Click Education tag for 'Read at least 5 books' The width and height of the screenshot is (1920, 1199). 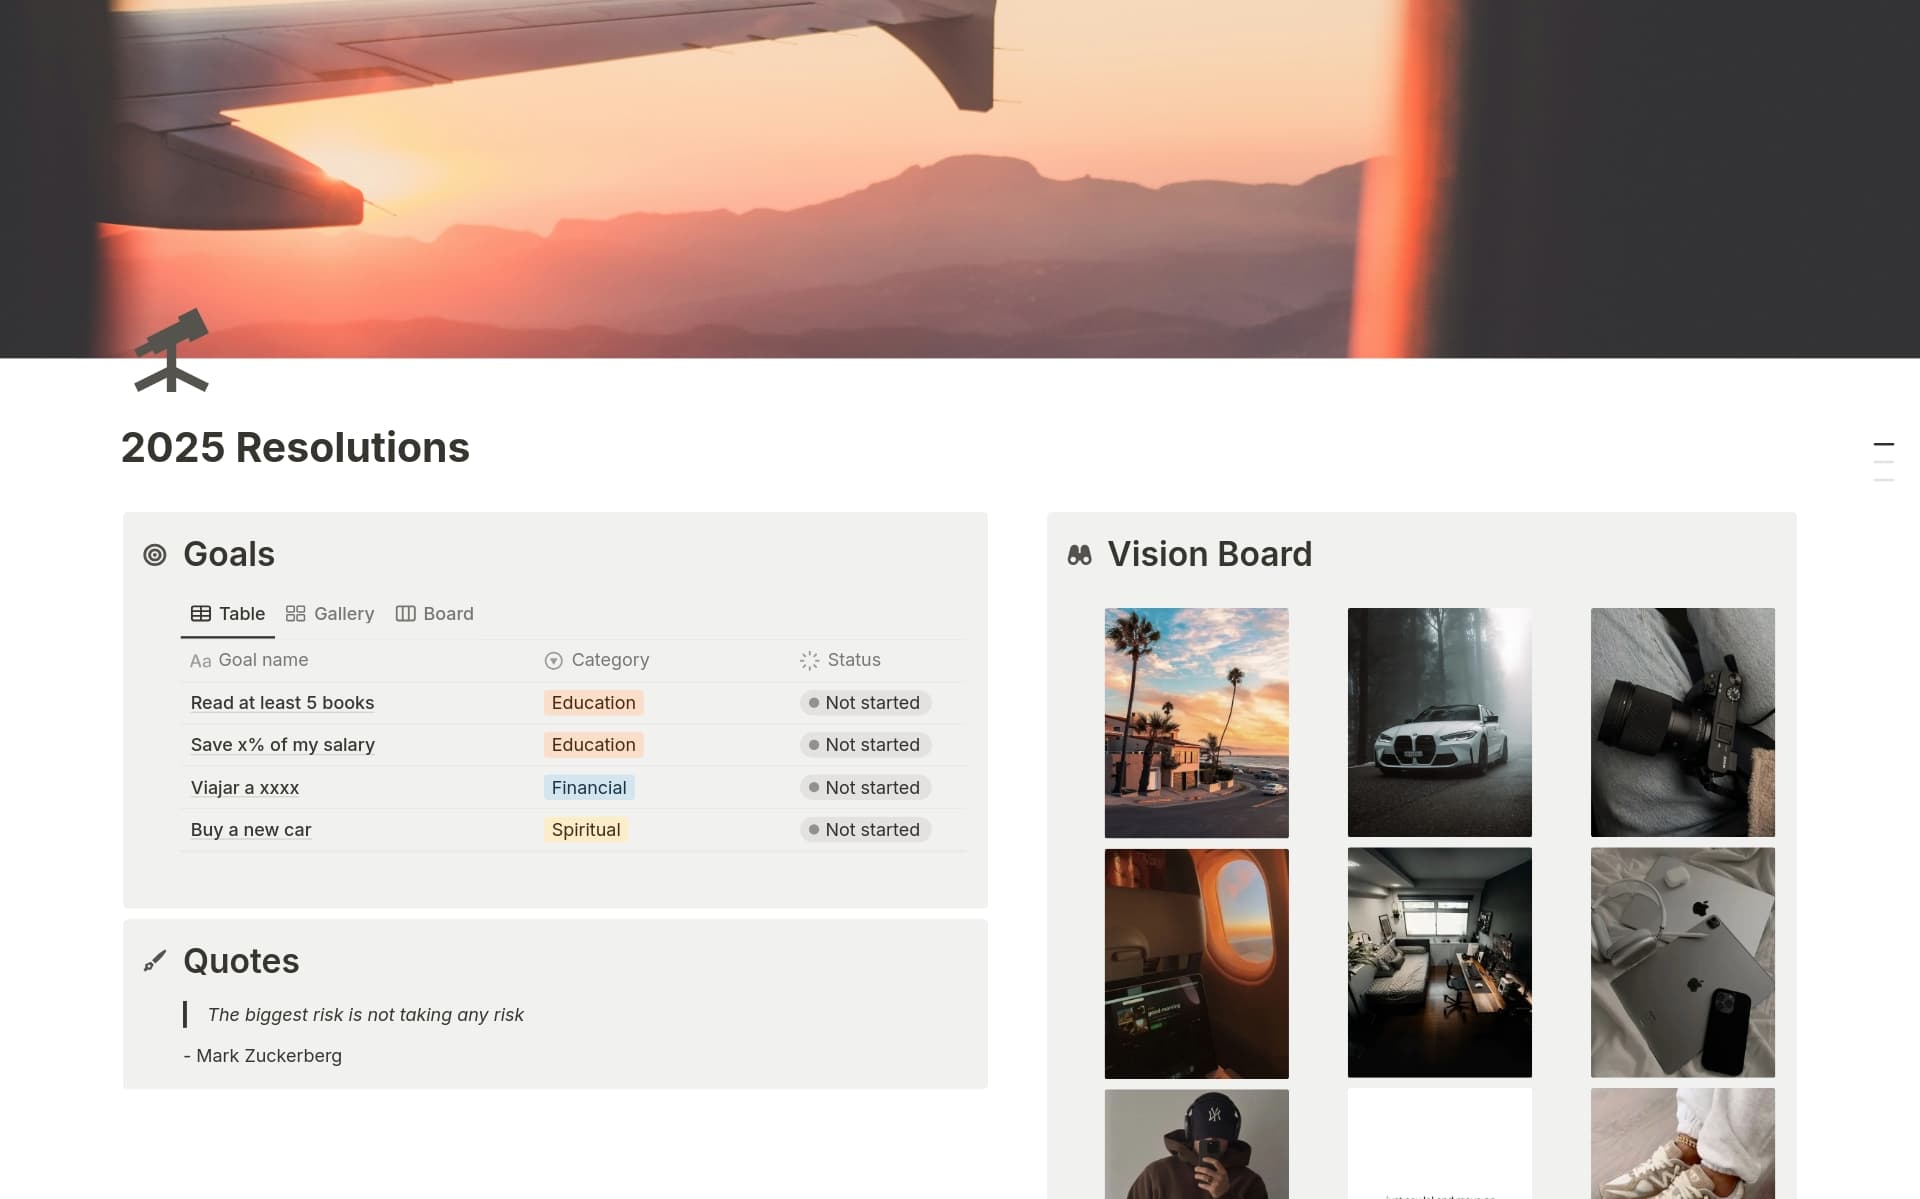593,703
